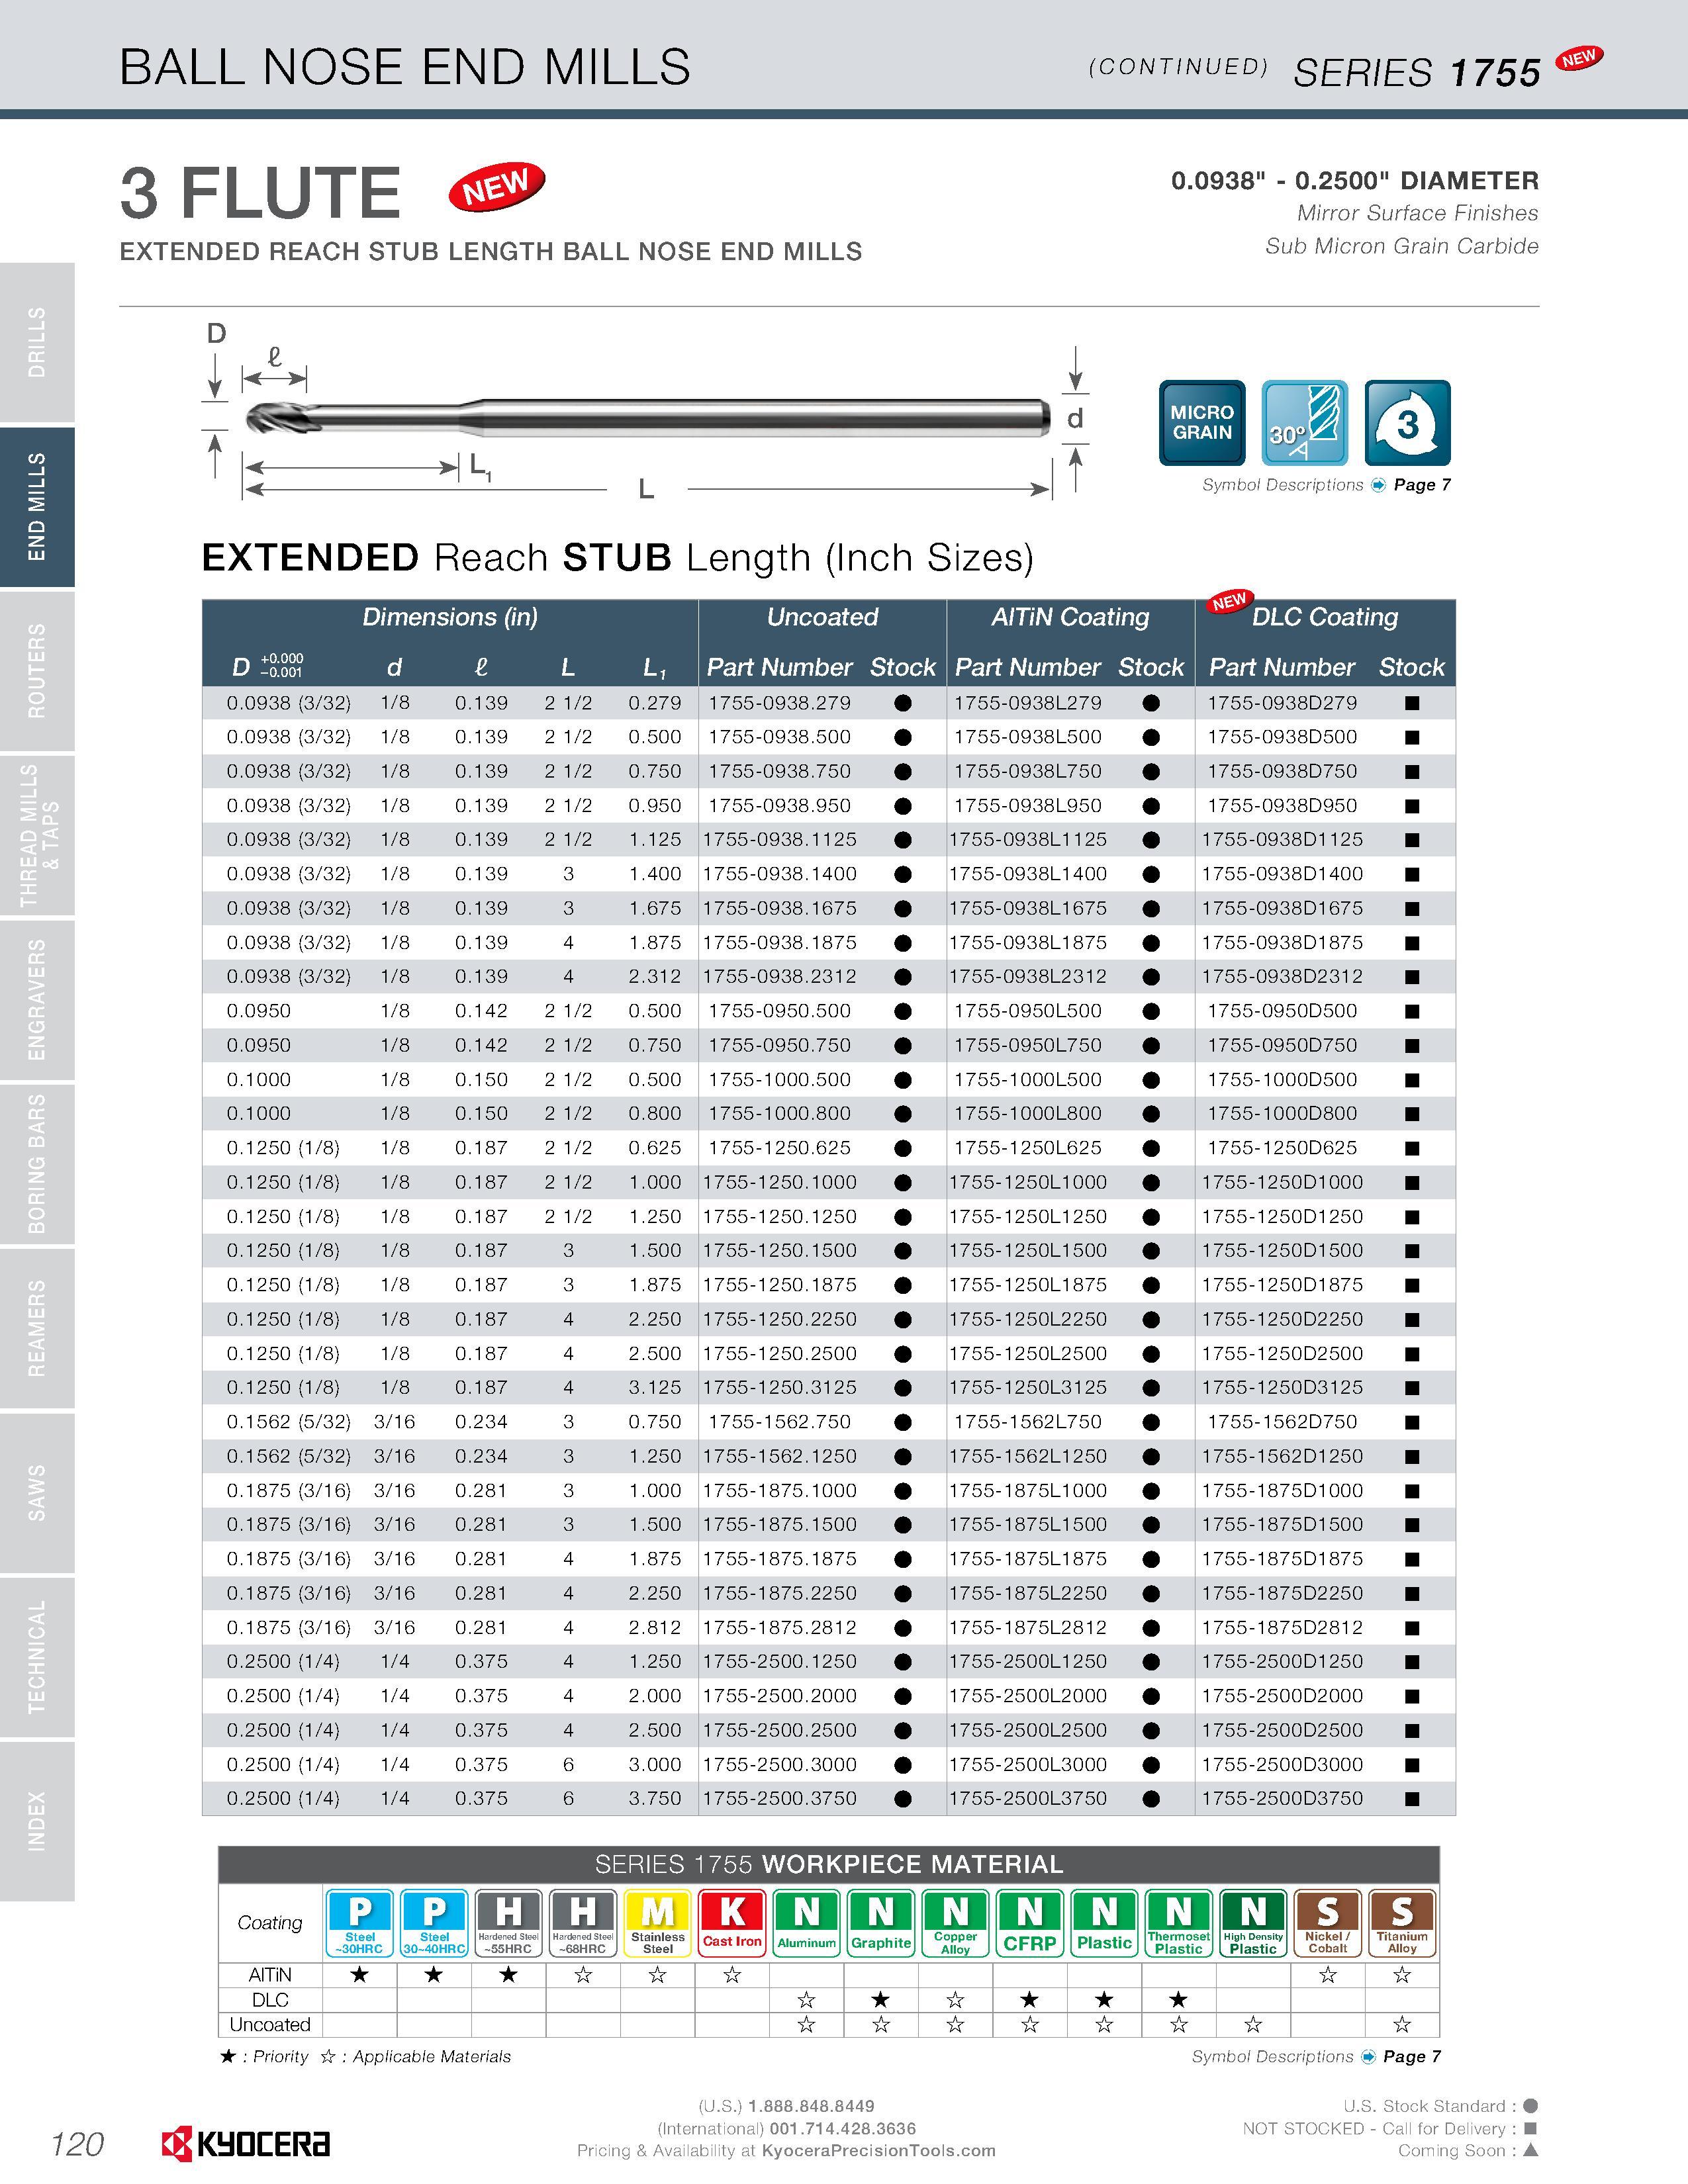Click the SERIES 1755 WORKPIECE MATERIAL heading
1688x2184 pixels.
(829, 1865)
